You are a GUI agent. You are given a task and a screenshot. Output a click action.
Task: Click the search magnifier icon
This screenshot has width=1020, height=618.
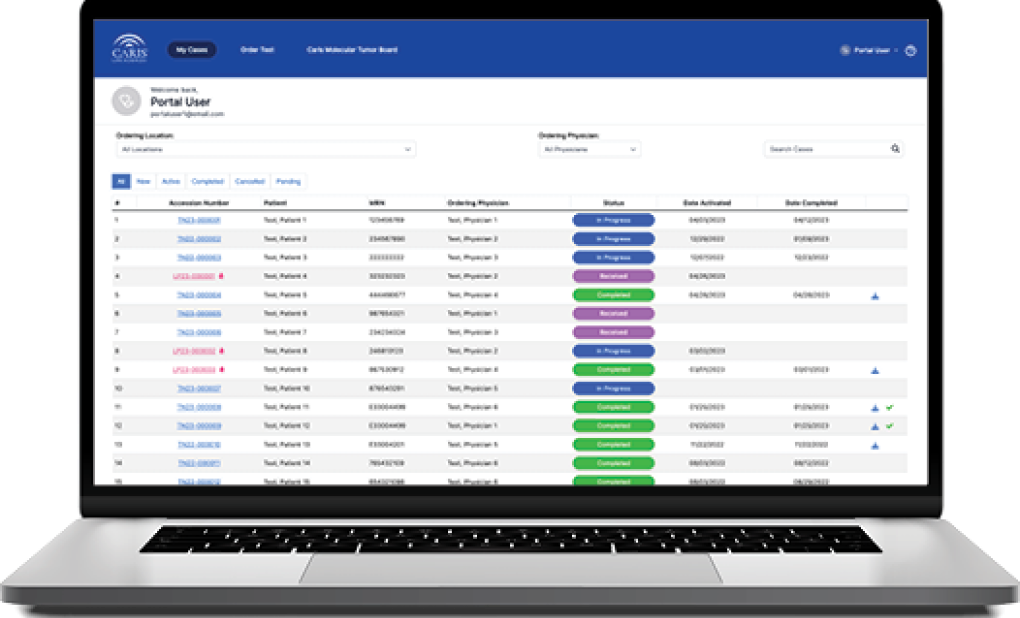pos(895,149)
